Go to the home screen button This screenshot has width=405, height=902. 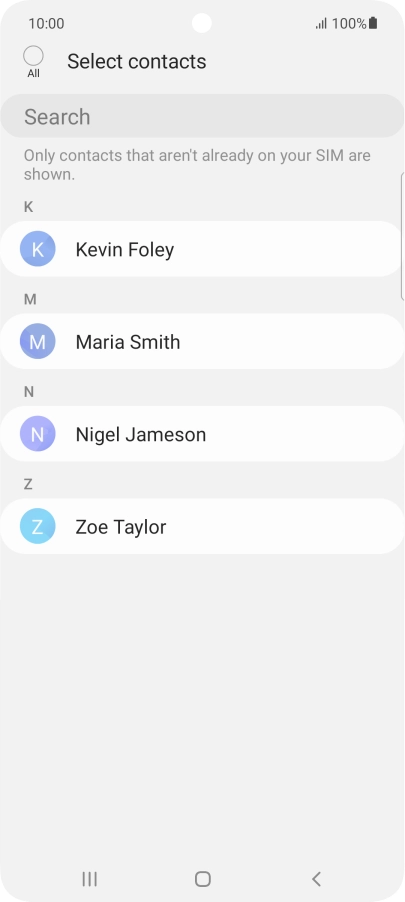click(x=202, y=879)
